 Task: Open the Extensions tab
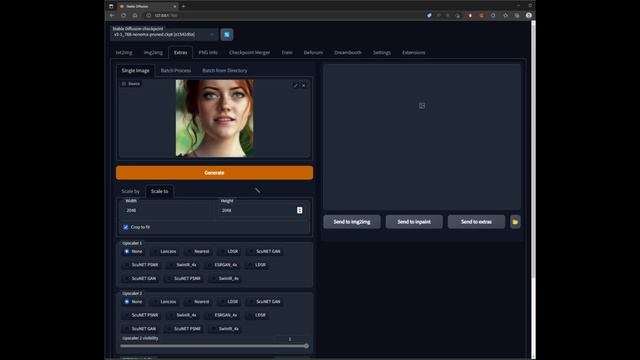[x=413, y=53]
